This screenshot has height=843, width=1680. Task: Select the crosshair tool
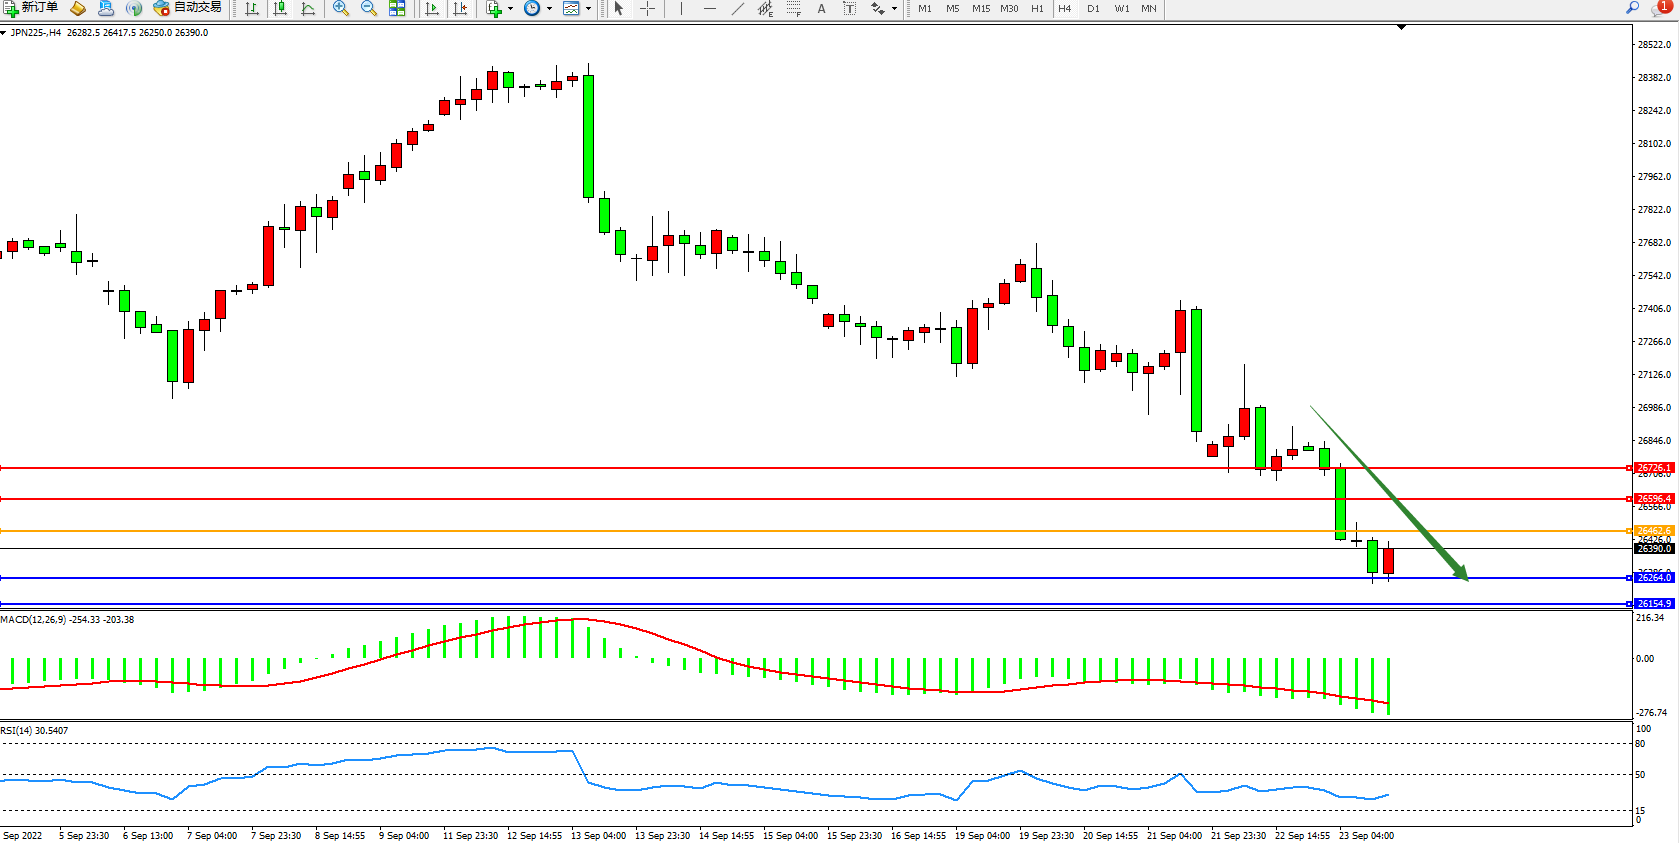pyautogui.click(x=648, y=8)
